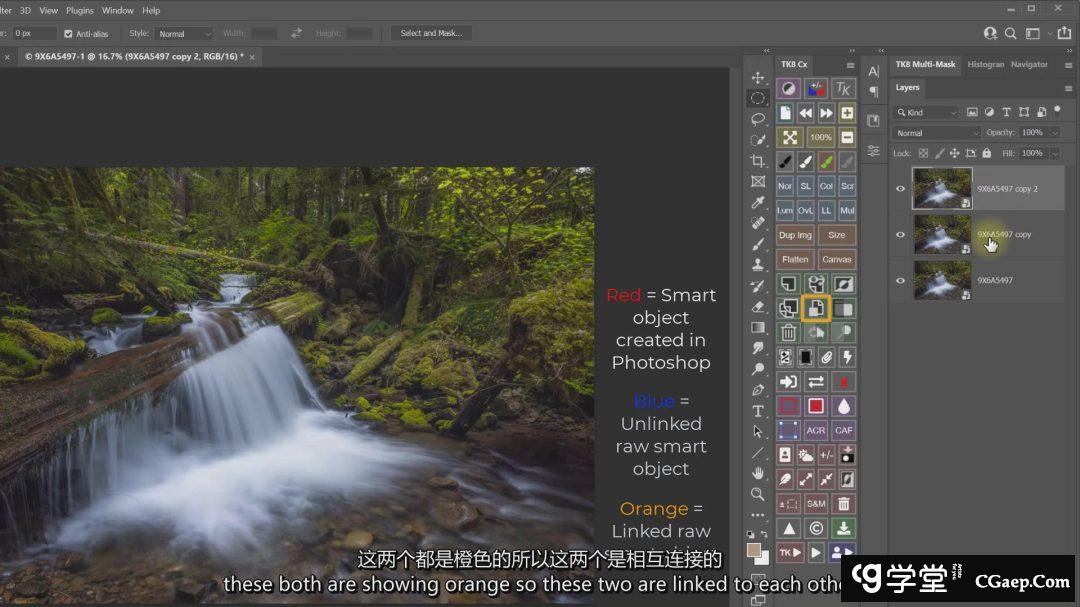Viewport: 1080px width, 607px height.
Task: Click the ACR button in TK8 panel
Action: [x=816, y=430]
